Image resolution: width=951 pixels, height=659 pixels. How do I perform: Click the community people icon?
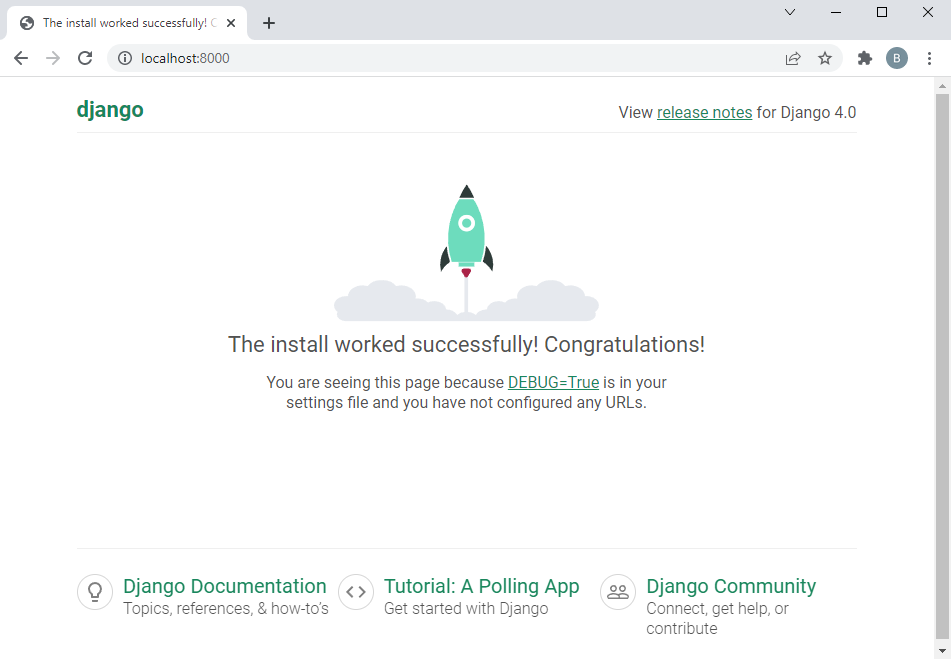click(x=618, y=592)
